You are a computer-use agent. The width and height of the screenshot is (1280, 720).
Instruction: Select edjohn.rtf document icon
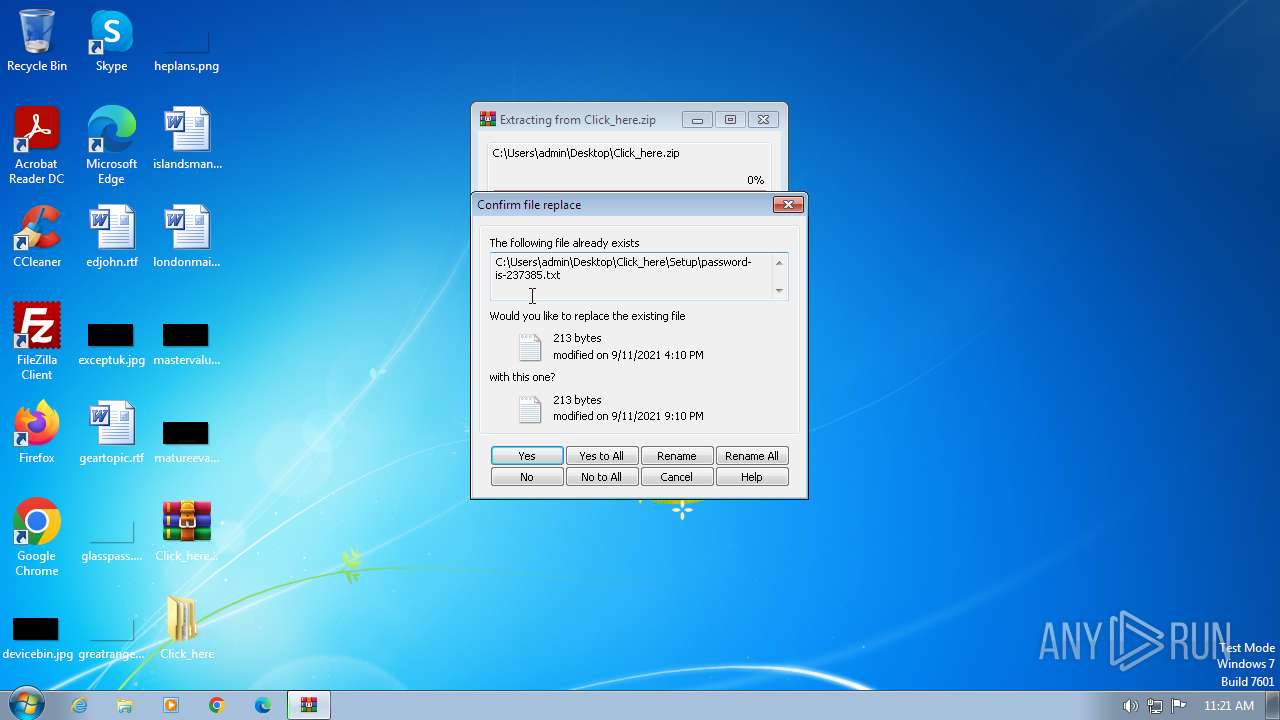(x=111, y=236)
